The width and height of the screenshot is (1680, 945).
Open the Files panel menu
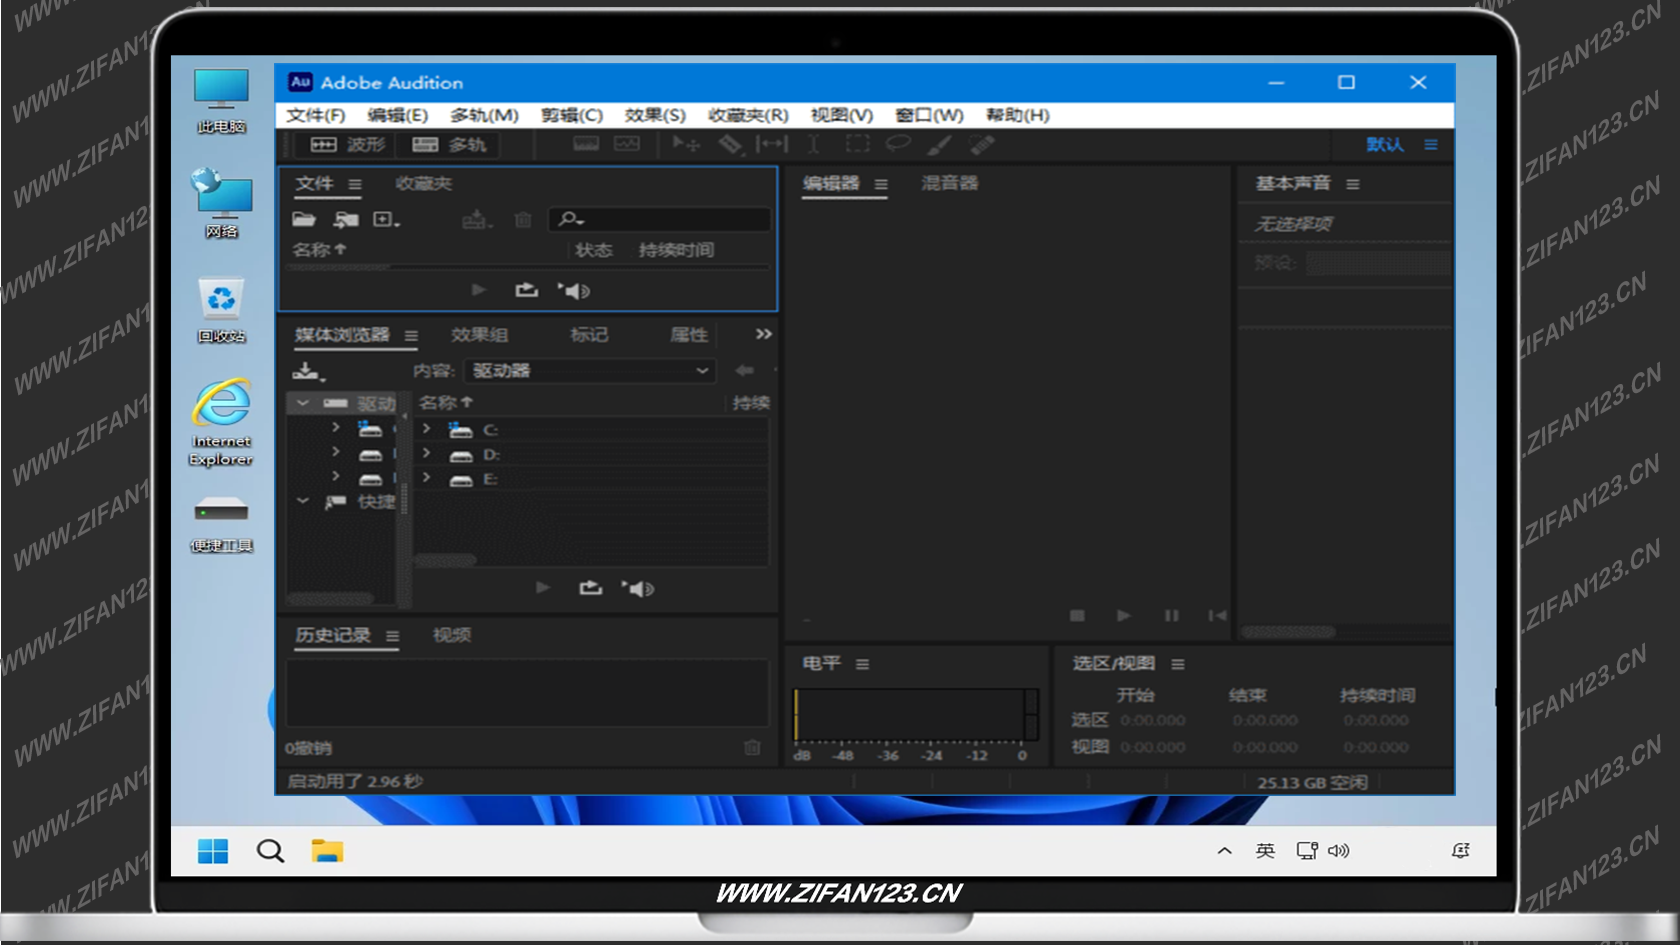point(355,185)
